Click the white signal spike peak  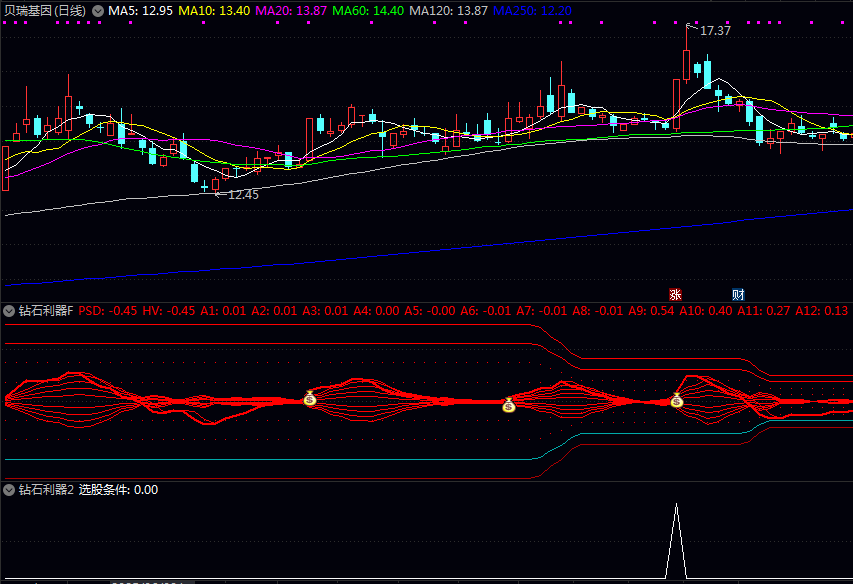click(x=677, y=506)
